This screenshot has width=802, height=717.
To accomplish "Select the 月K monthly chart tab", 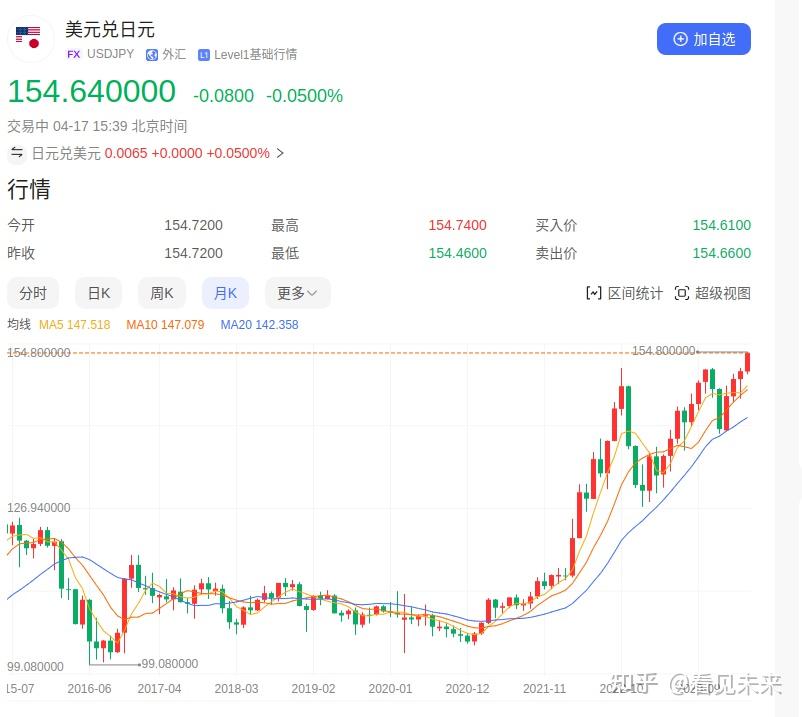I will click(x=225, y=293).
